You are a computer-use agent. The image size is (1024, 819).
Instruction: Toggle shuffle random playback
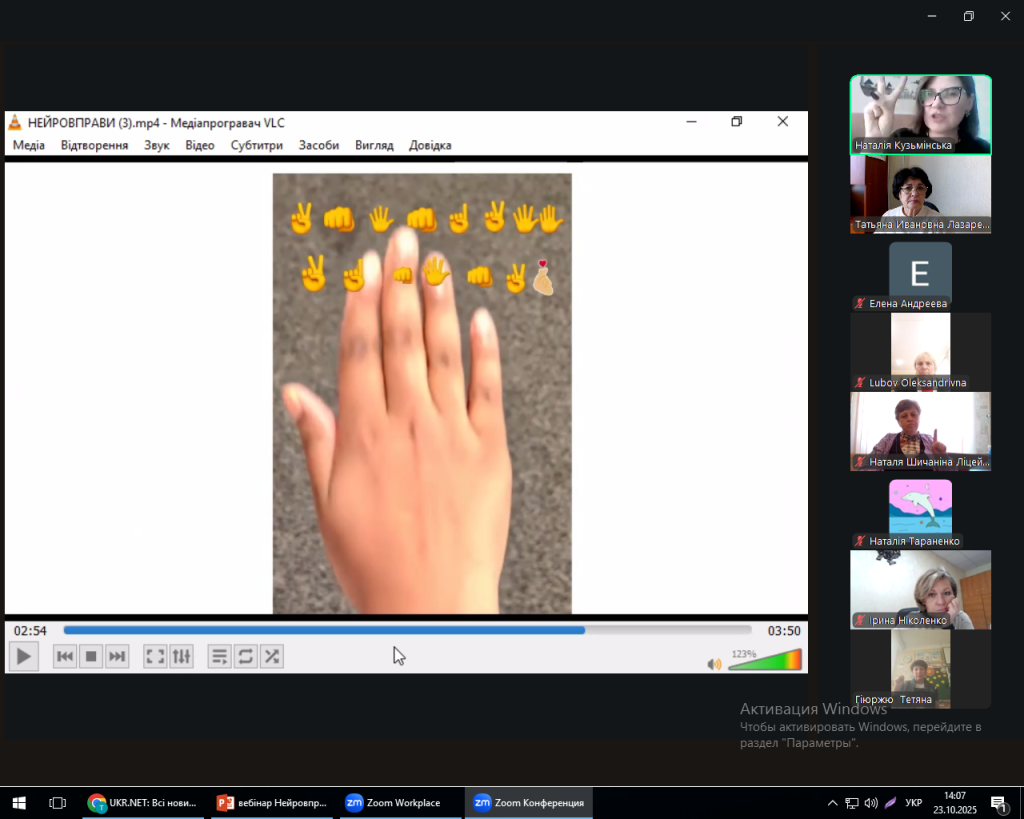[x=271, y=656]
